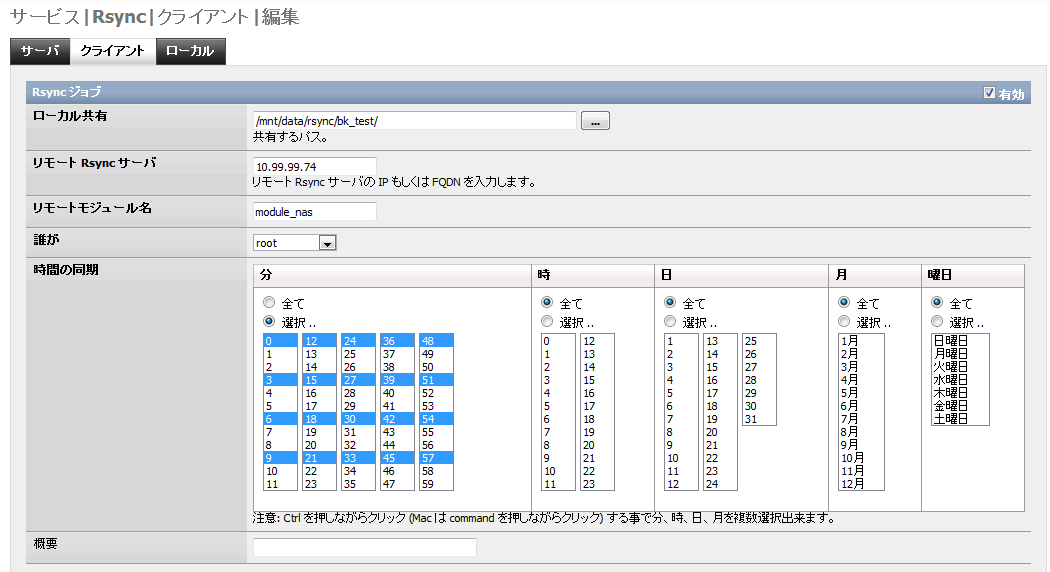This screenshot has height=572, width=1050.
Task: Click the リモート Rsync サーバ IP field
Action: pyautogui.click(x=314, y=166)
